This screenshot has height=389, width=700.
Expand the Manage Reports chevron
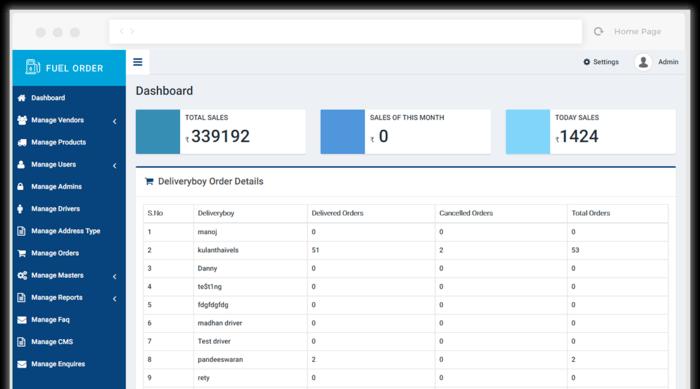(115, 299)
